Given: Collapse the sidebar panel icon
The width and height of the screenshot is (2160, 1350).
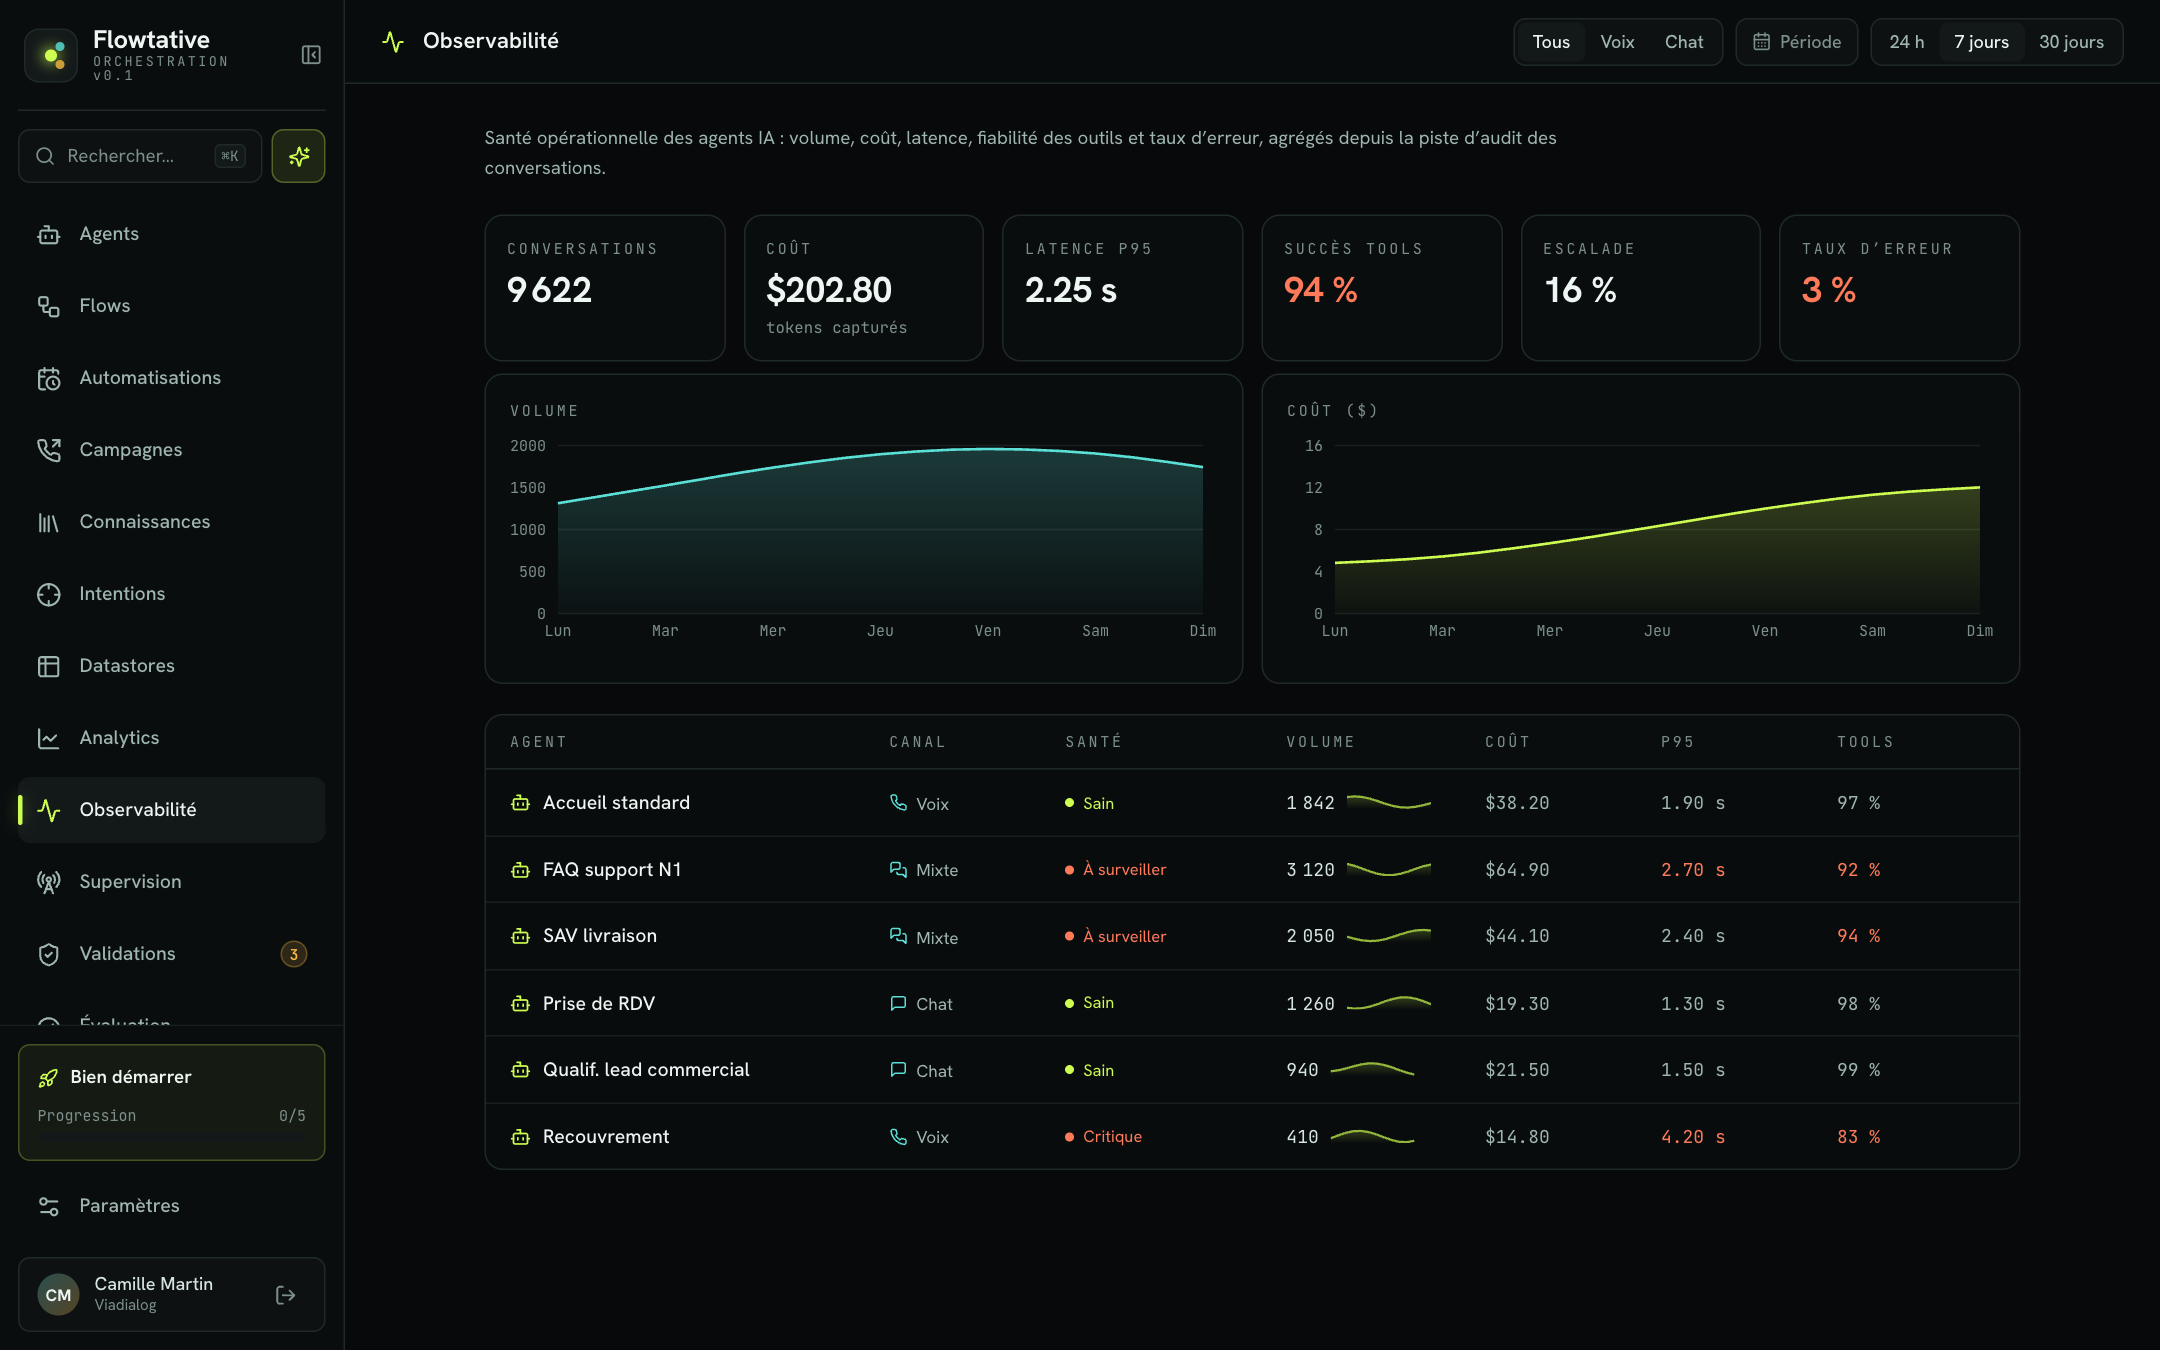Looking at the screenshot, I should tap(311, 55).
